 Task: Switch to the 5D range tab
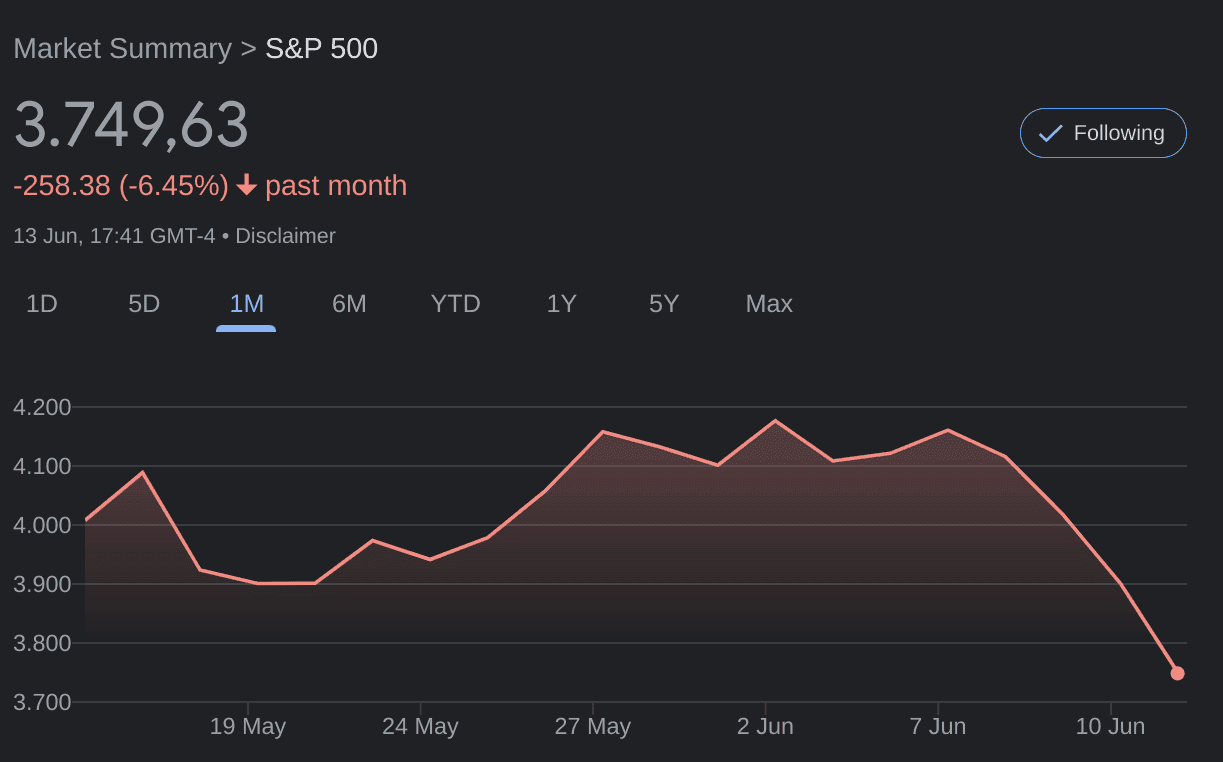pyautogui.click(x=144, y=304)
